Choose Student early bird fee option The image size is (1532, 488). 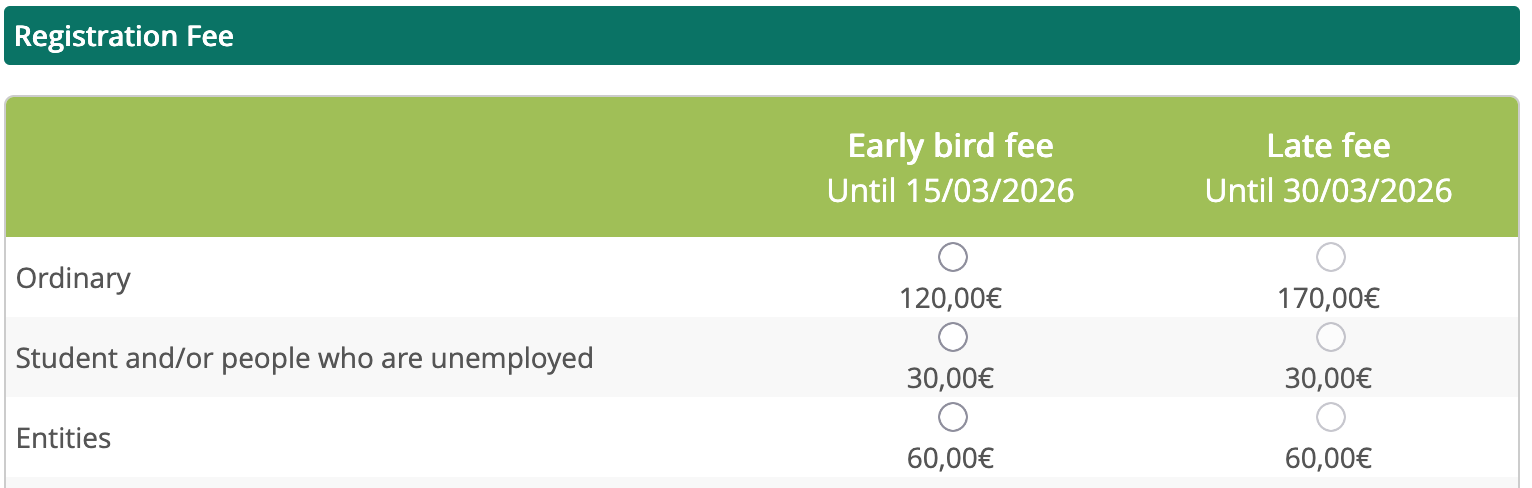click(x=953, y=338)
